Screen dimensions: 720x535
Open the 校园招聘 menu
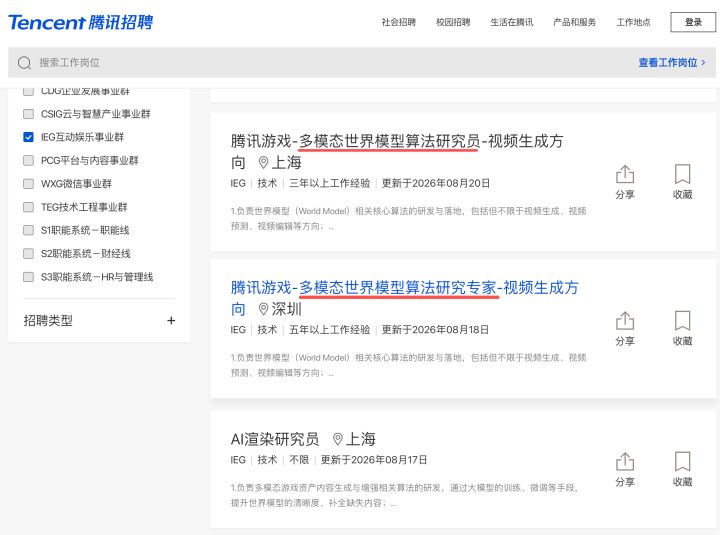(x=453, y=22)
